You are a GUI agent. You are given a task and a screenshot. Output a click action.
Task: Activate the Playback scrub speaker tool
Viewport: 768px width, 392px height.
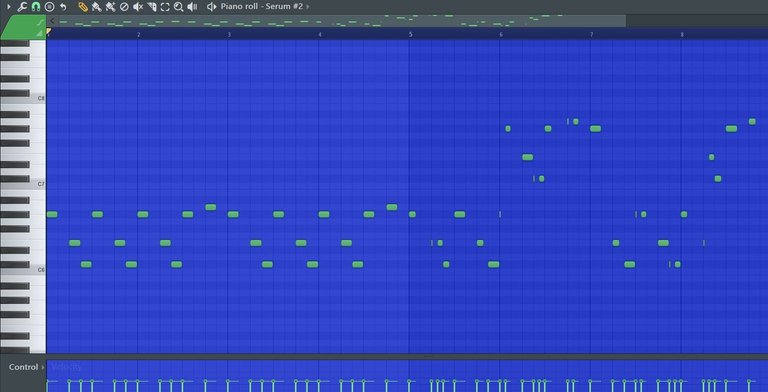click(192, 7)
